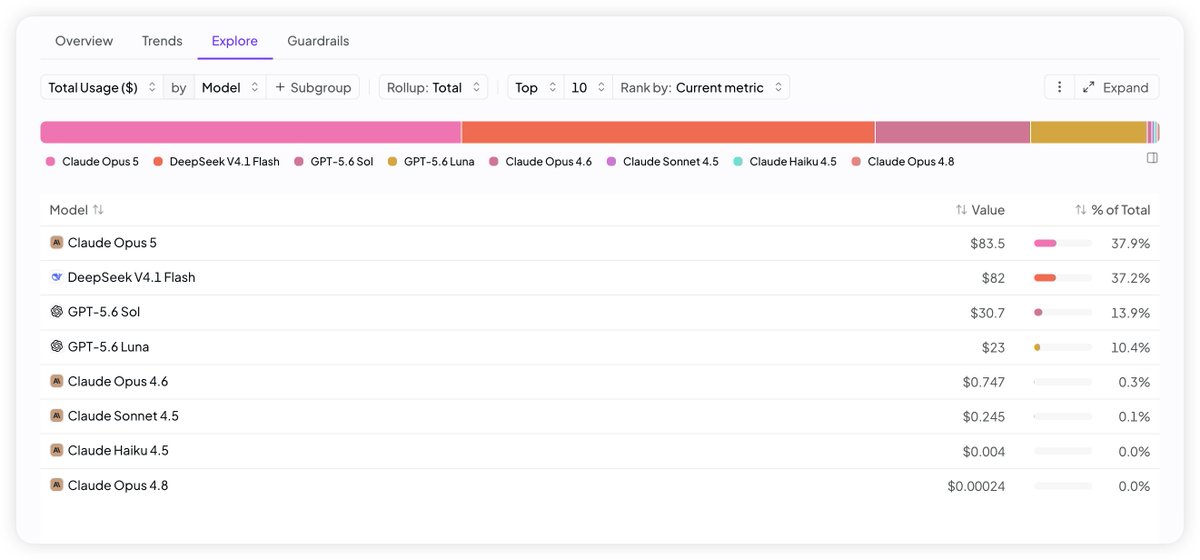Image resolution: width=1200 pixels, height=560 pixels.
Task: Sort by the Model column header
Action: click(x=76, y=210)
